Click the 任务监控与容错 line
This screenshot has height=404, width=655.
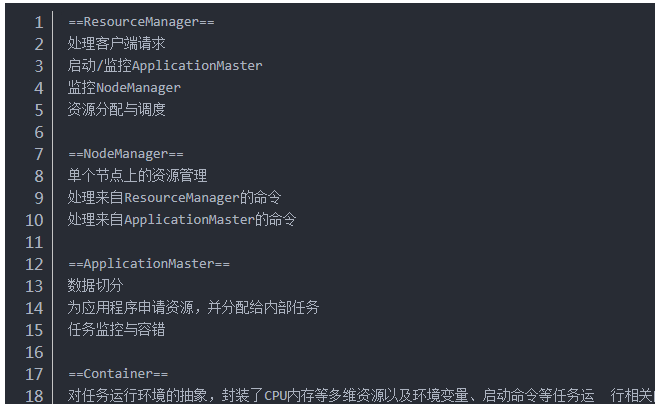117,330
